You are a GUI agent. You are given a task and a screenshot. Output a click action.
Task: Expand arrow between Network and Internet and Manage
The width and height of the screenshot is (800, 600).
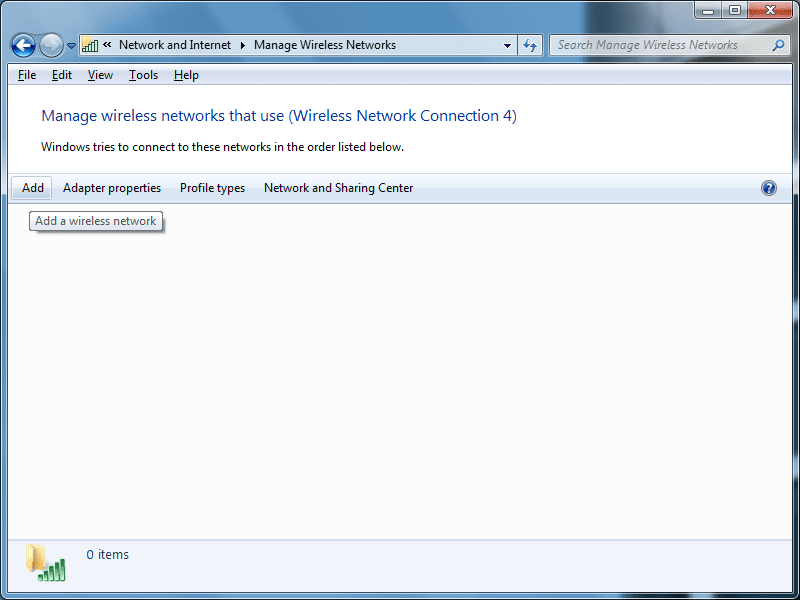(x=243, y=45)
